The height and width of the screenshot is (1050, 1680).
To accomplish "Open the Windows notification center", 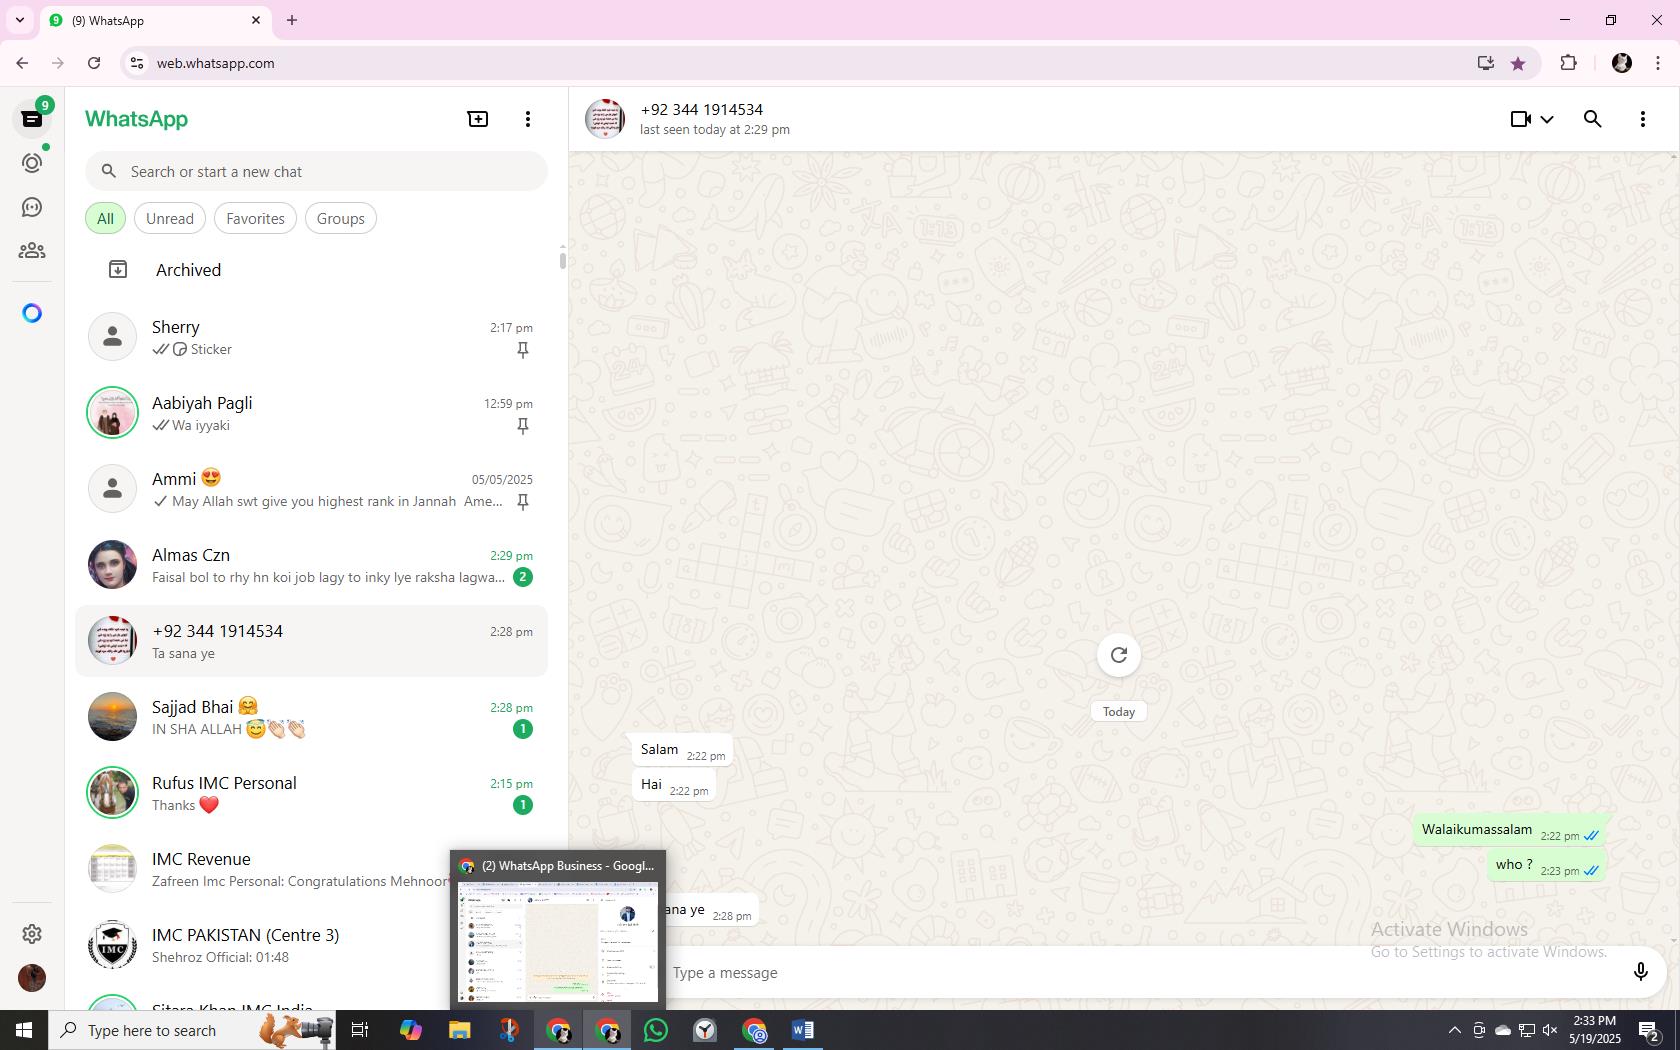I will 1650,1030.
